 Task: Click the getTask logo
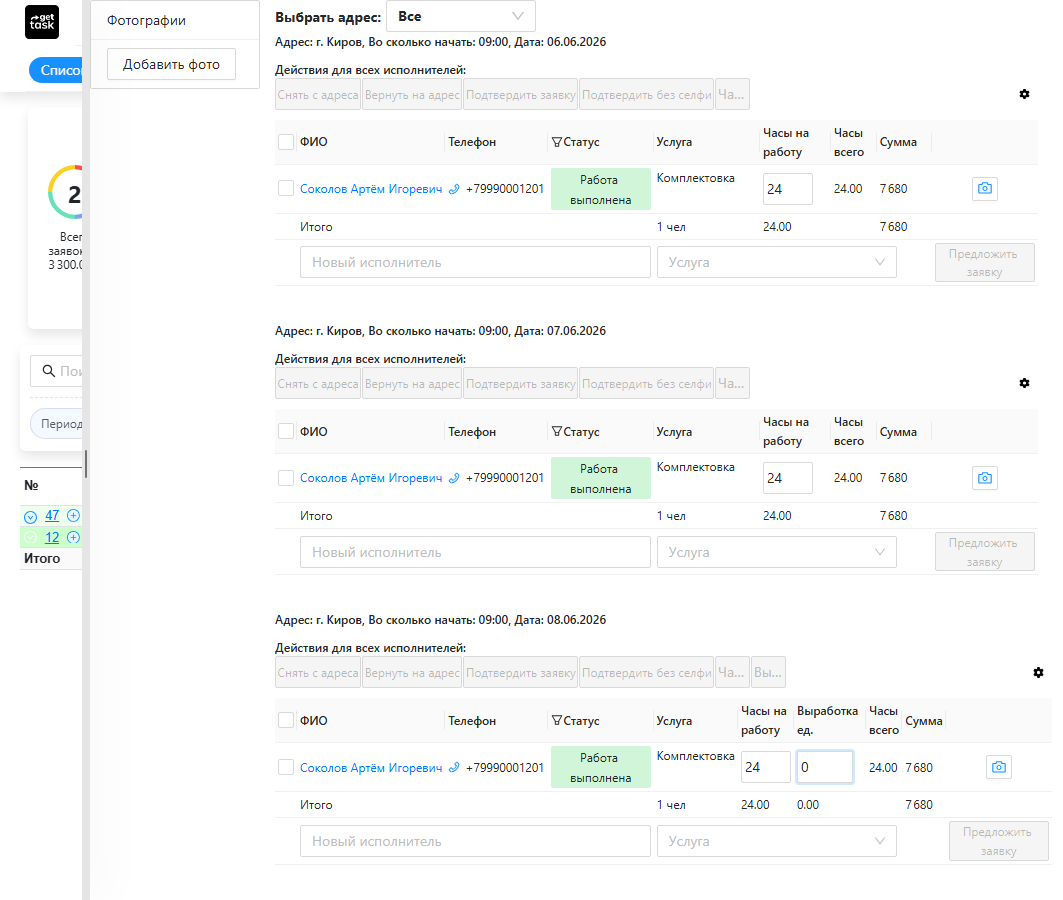click(x=42, y=22)
